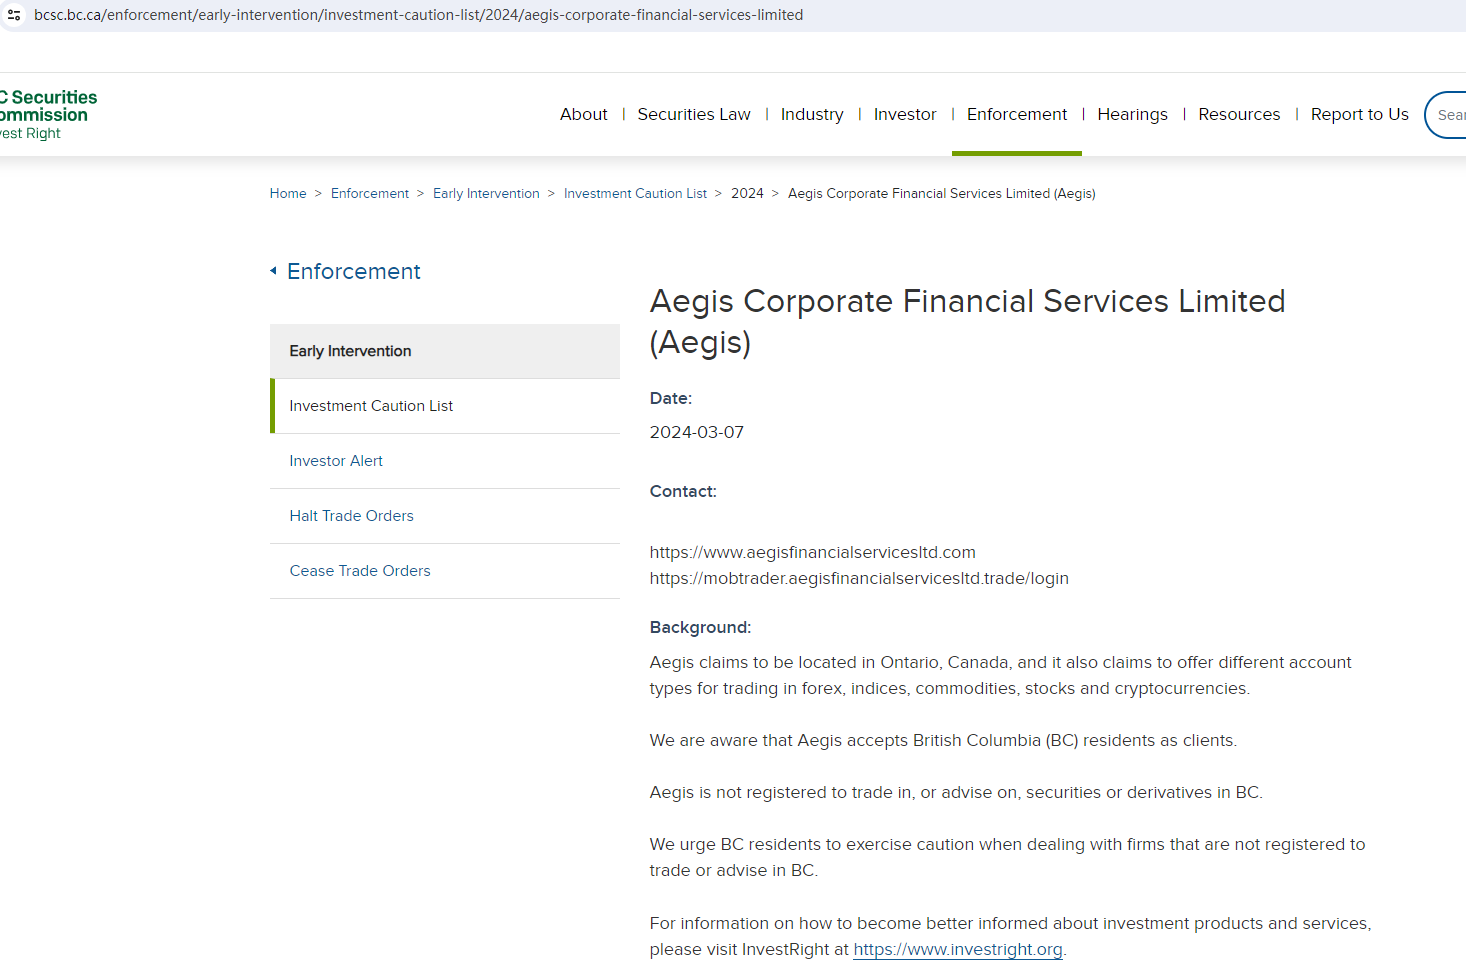Click the 2024 breadcrumb
This screenshot has width=1466, height=979.
coord(747,194)
